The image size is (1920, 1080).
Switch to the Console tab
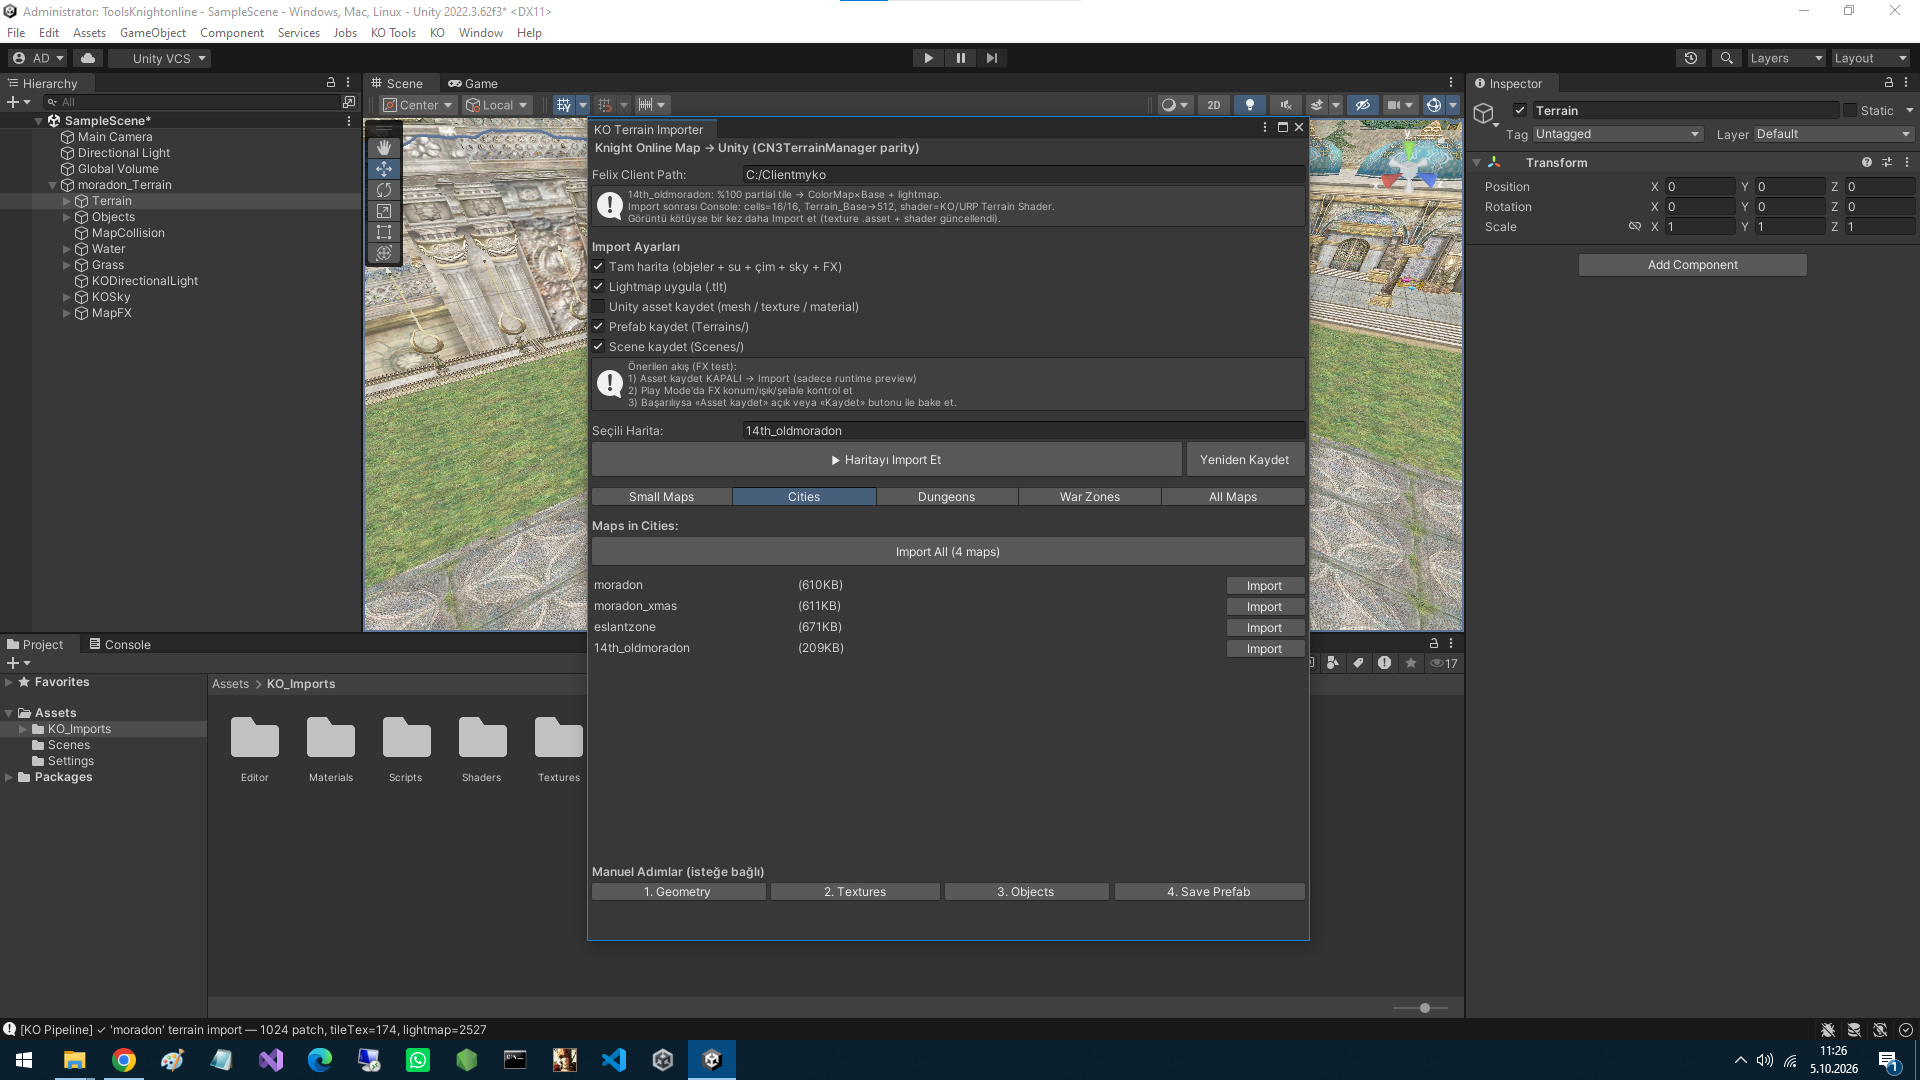120,645
